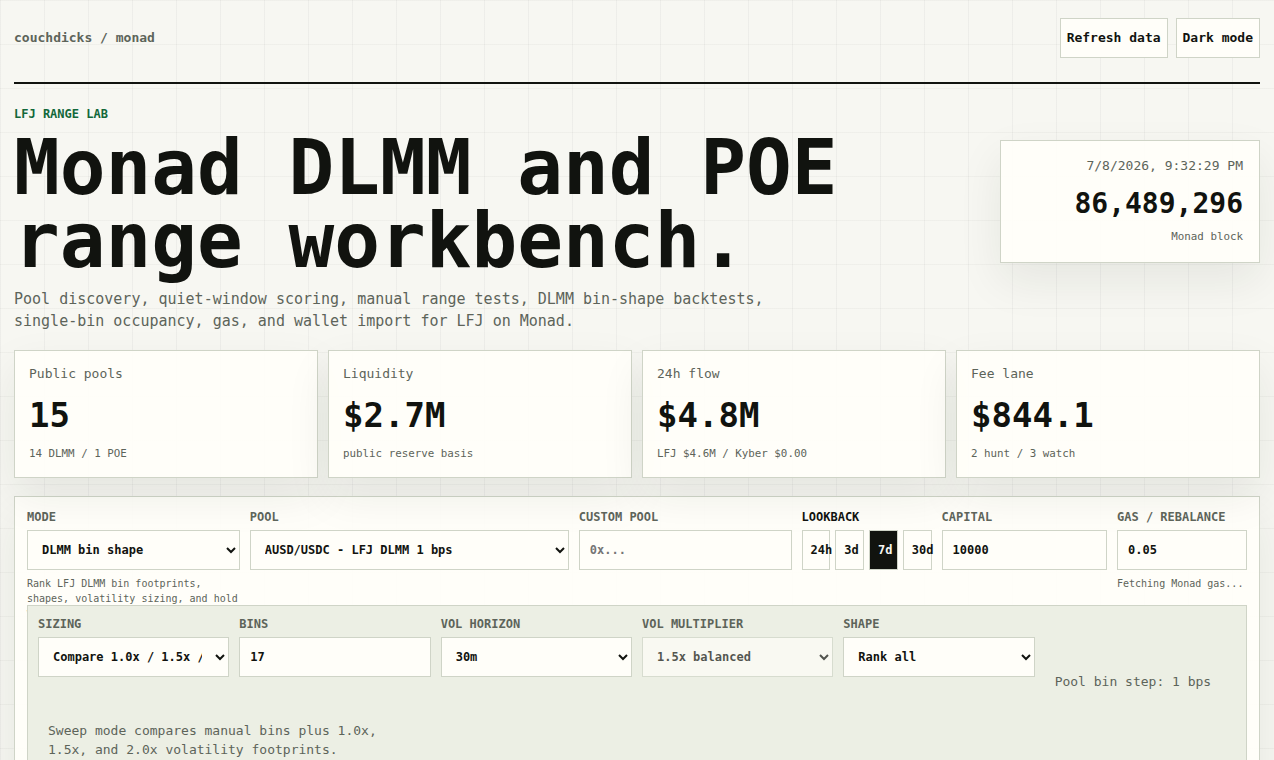The width and height of the screenshot is (1274, 760).
Task: Click the text 'Pool bin step: 1 bps'
Action: pyautogui.click(x=1133, y=682)
